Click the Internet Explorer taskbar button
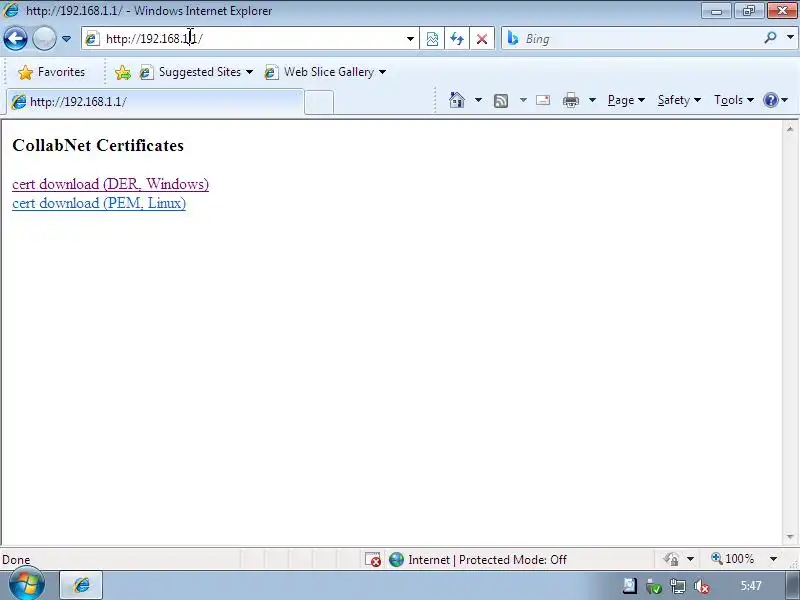Viewport: 800px width, 600px height. (x=81, y=585)
